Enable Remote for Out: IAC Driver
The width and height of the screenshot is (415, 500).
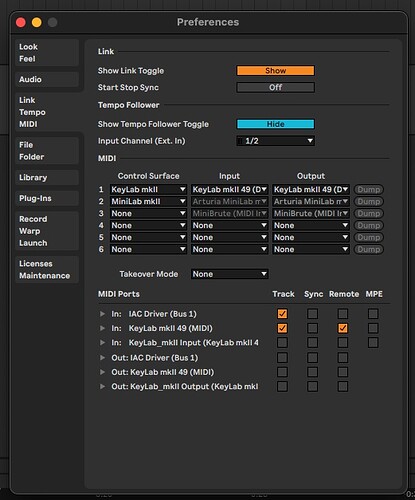(343, 358)
